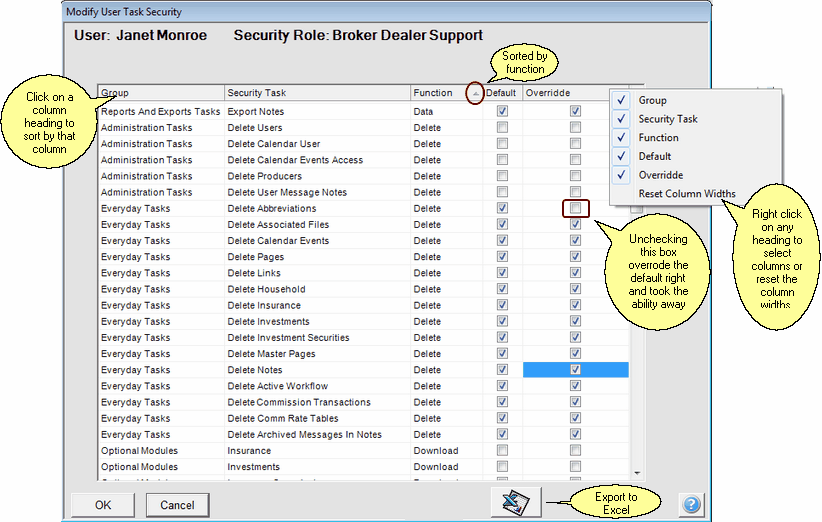
Task: Uncheck Override for Delete Household
Action: 575,289
